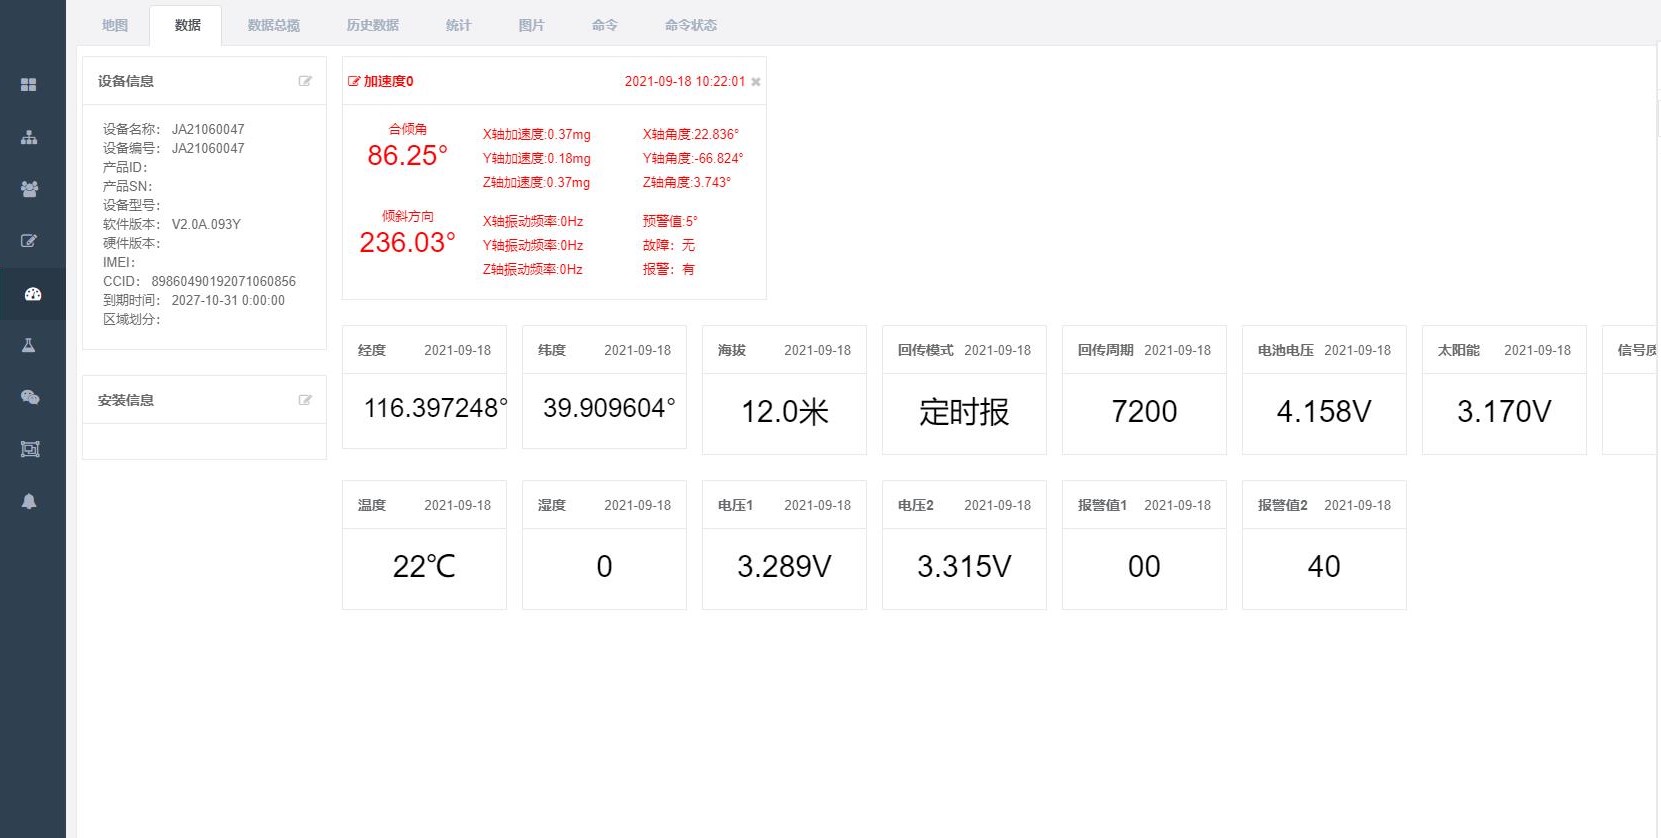Close the 加速度0 card
1661x838 pixels.
(x=756, y=82)
